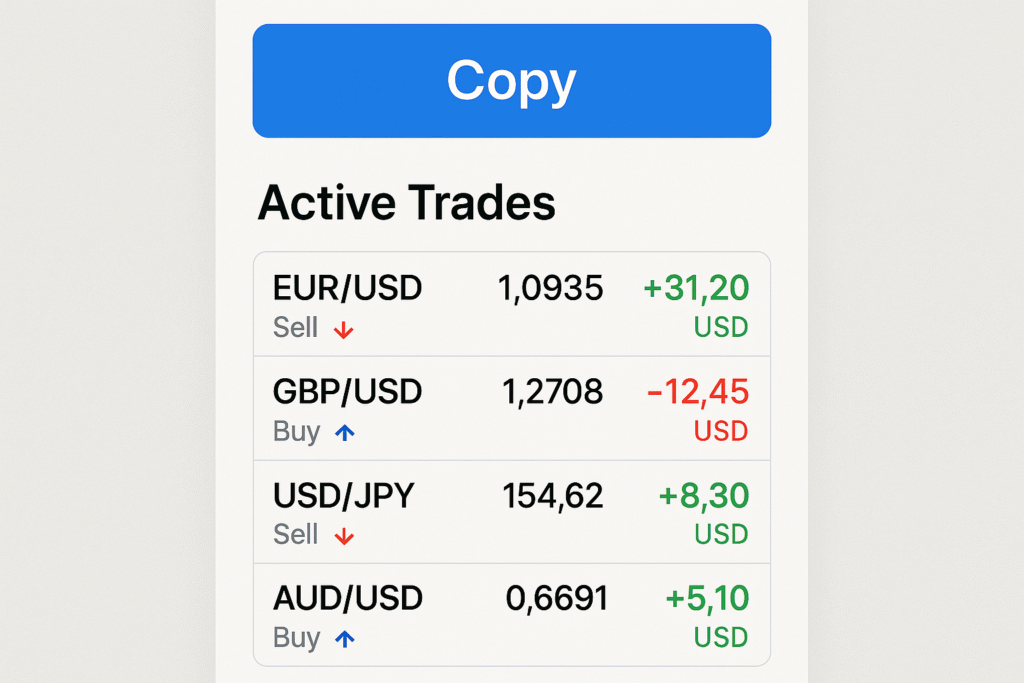This screenshot has width=1024, height=683.
Task: Select the USD/JPY pair name
Action: [343, 496]
